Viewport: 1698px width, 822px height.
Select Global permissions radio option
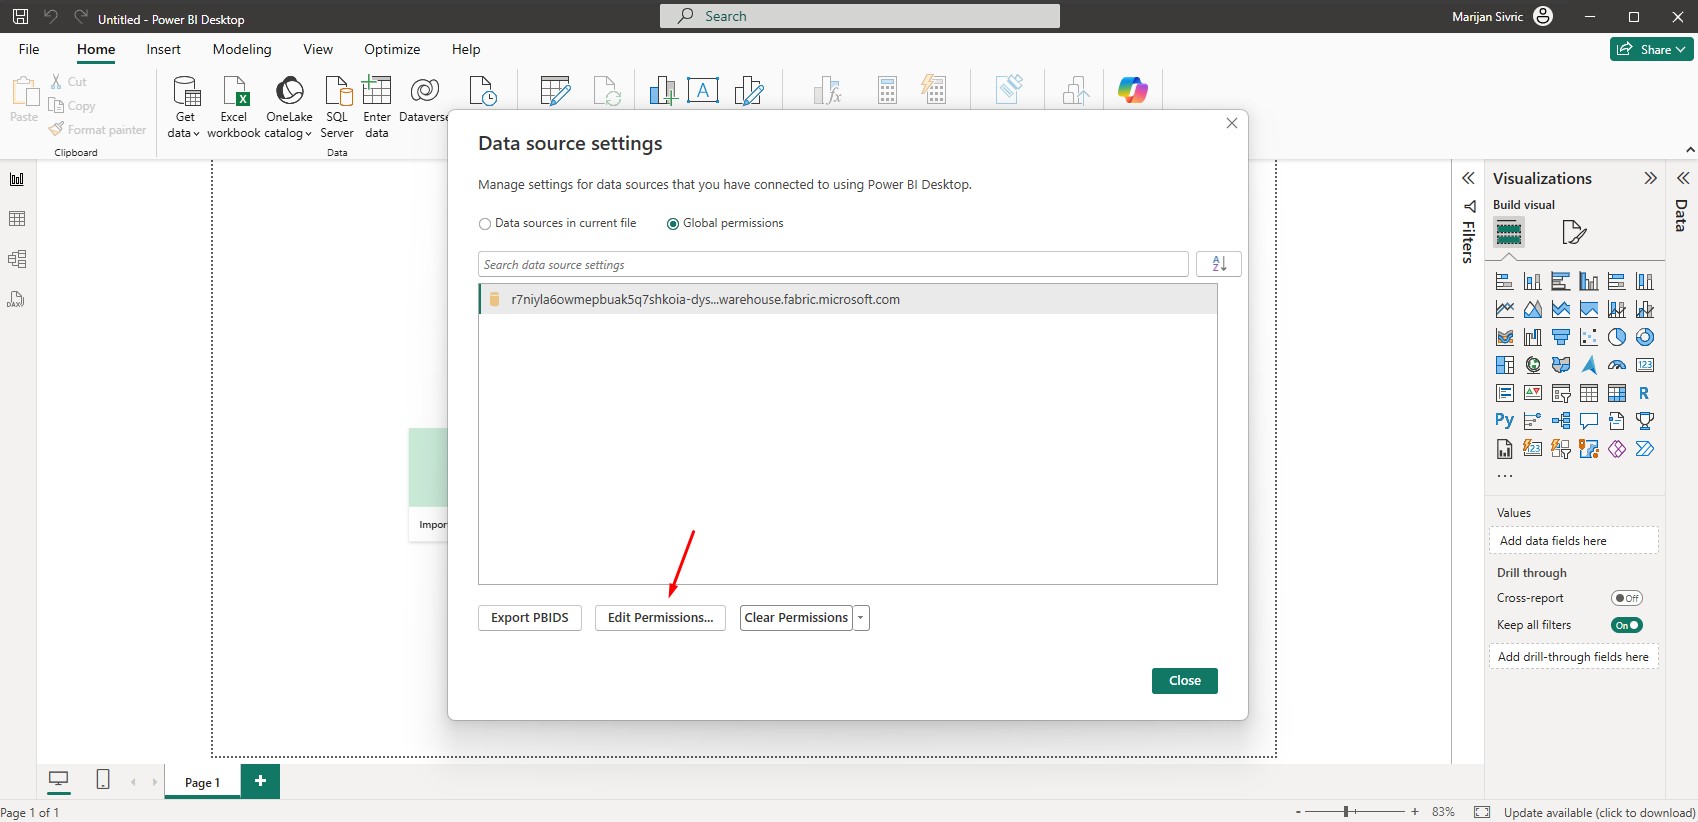pos(725,223)
